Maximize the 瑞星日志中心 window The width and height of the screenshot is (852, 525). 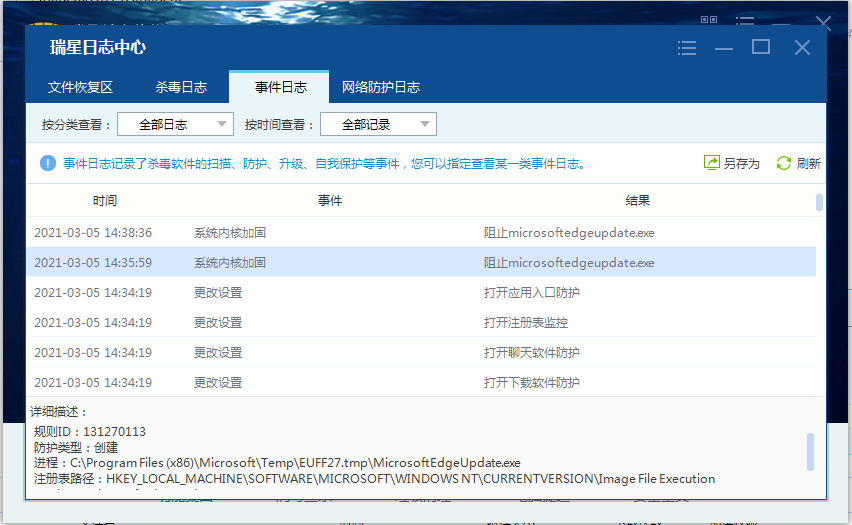(761, 47)
